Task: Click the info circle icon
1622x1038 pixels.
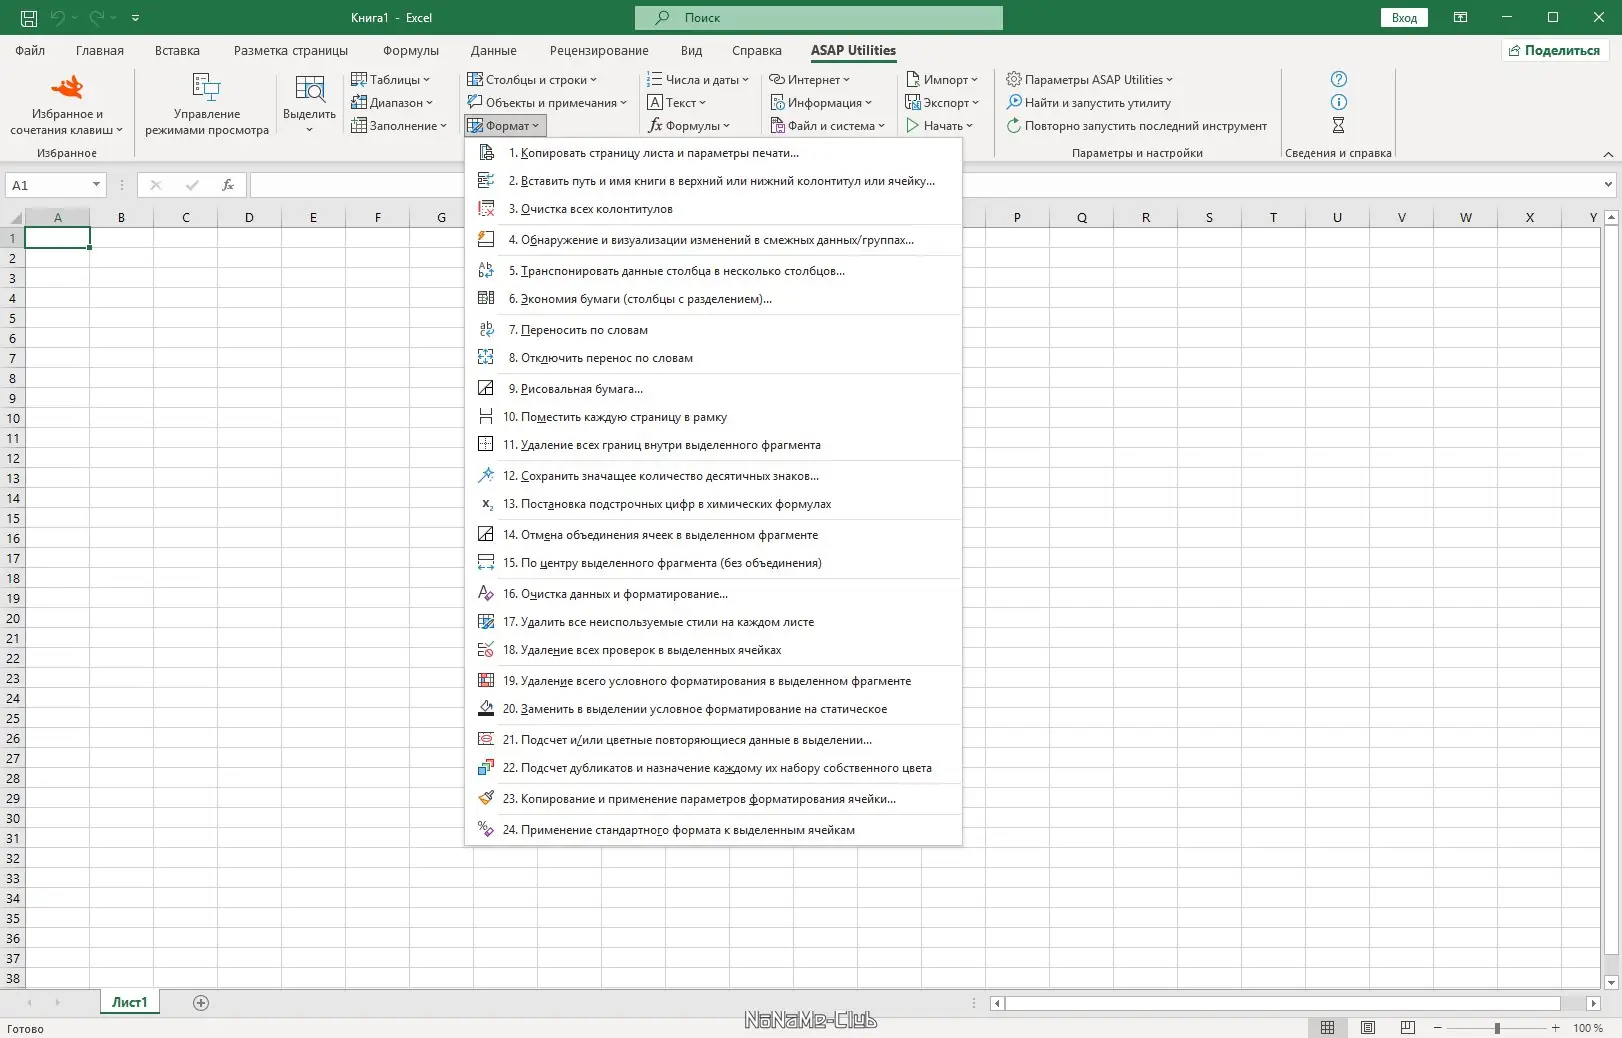Action: (1339, 102)
